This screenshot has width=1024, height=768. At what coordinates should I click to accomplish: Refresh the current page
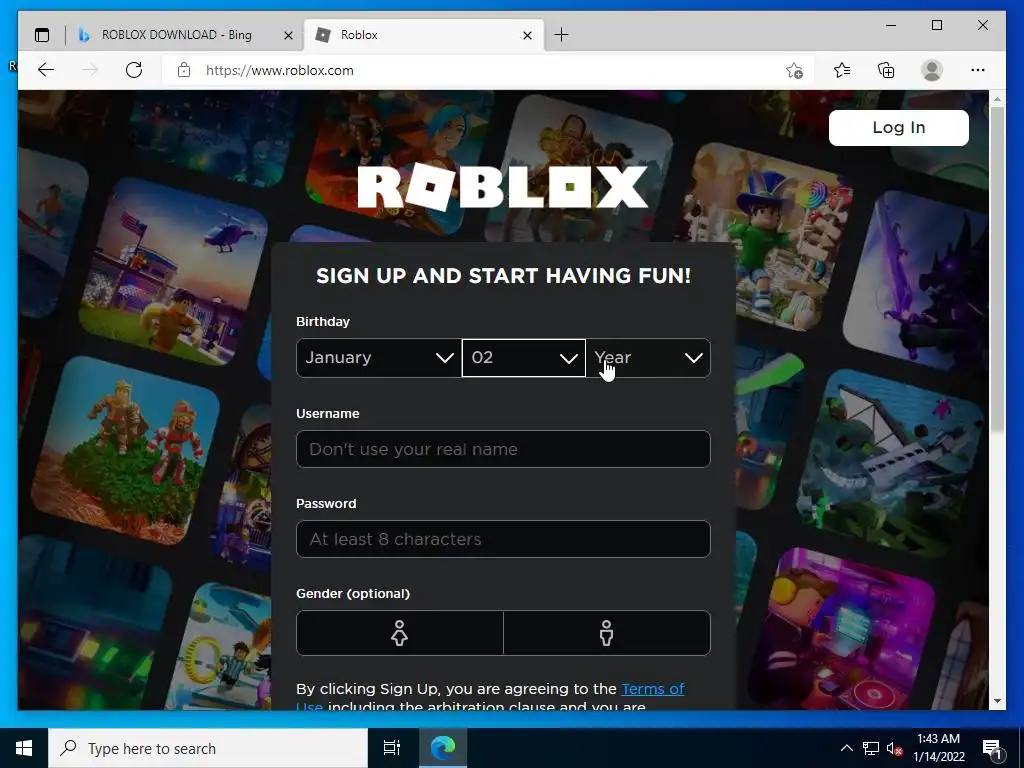(134, 70)
